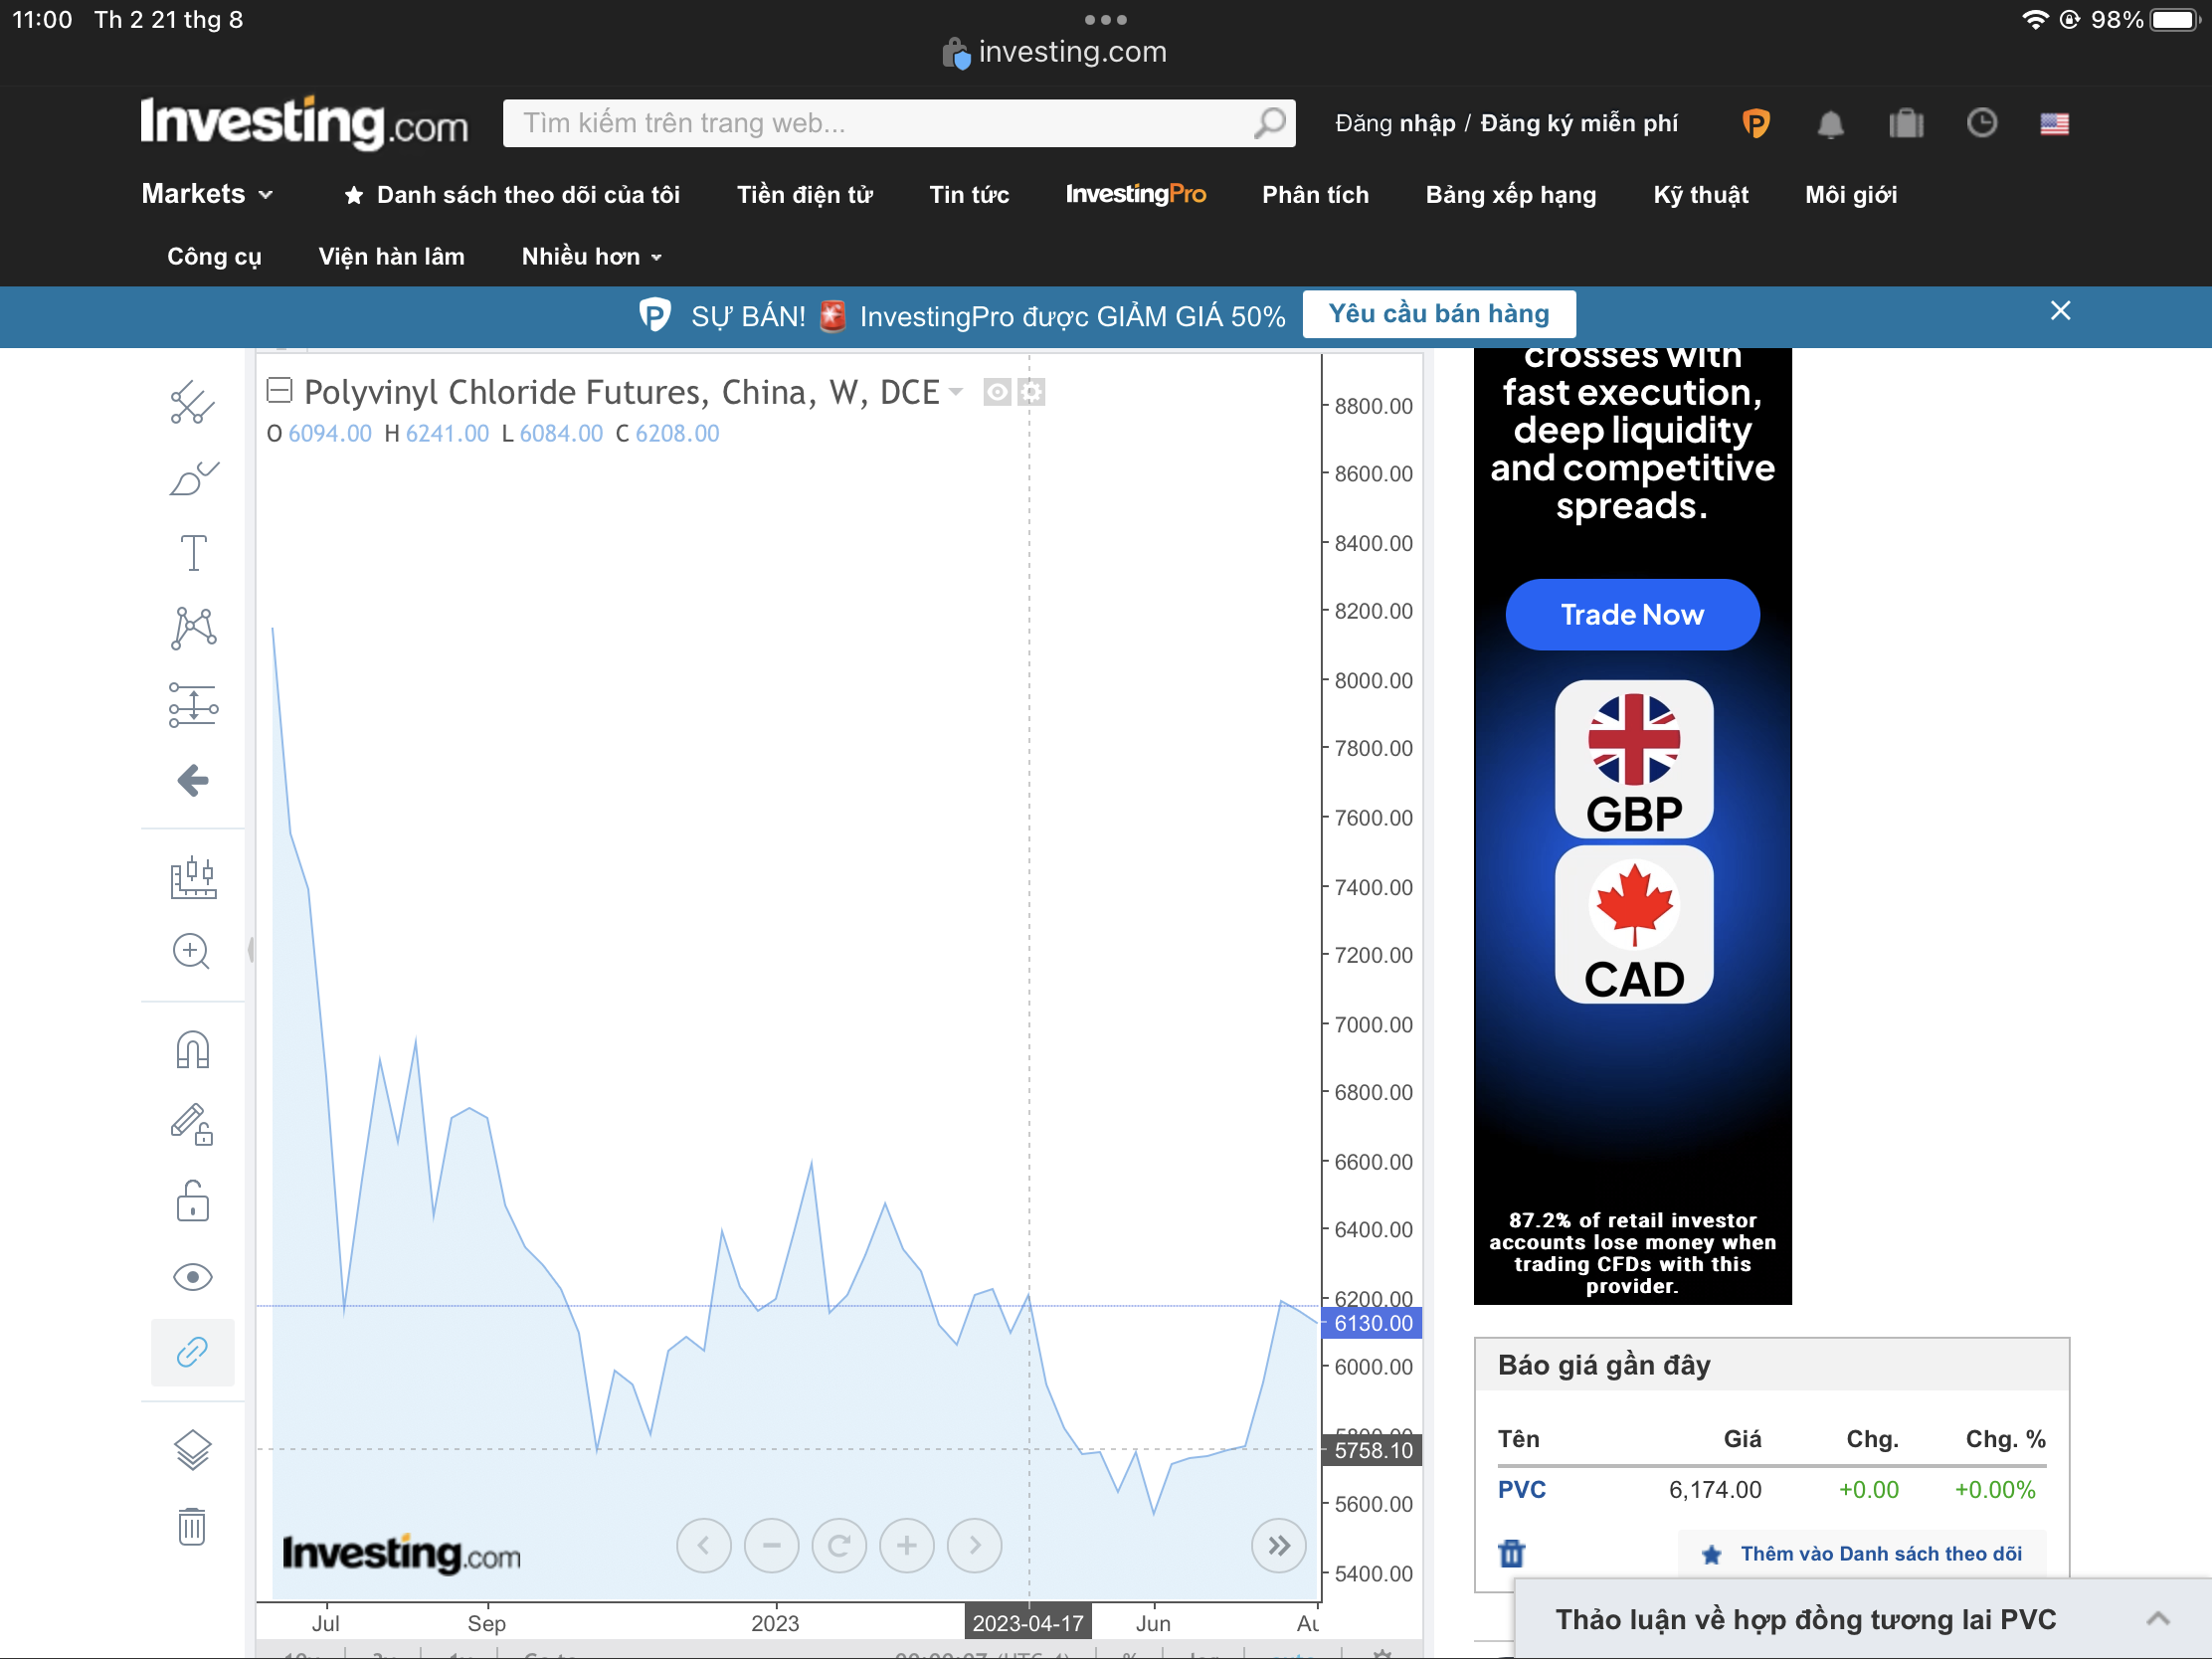2212x1659 pixels.
Task: Open the recent history clock icon
Action: (x=1981, y=123)
